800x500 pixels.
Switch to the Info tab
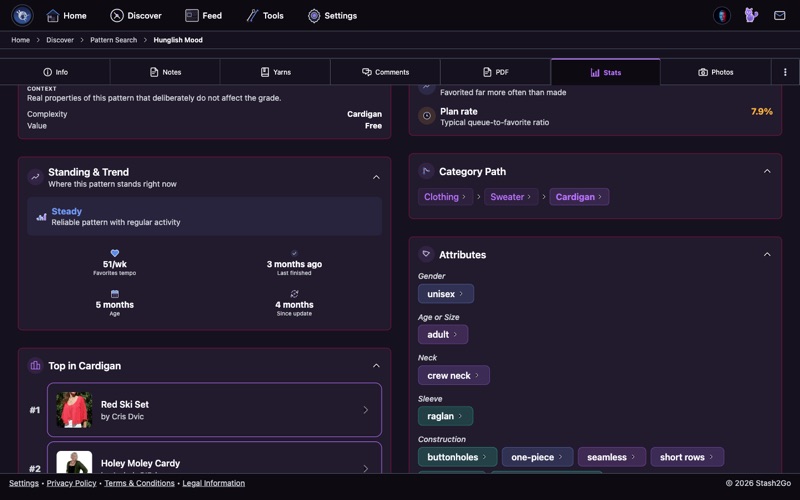tap(55, 72)
